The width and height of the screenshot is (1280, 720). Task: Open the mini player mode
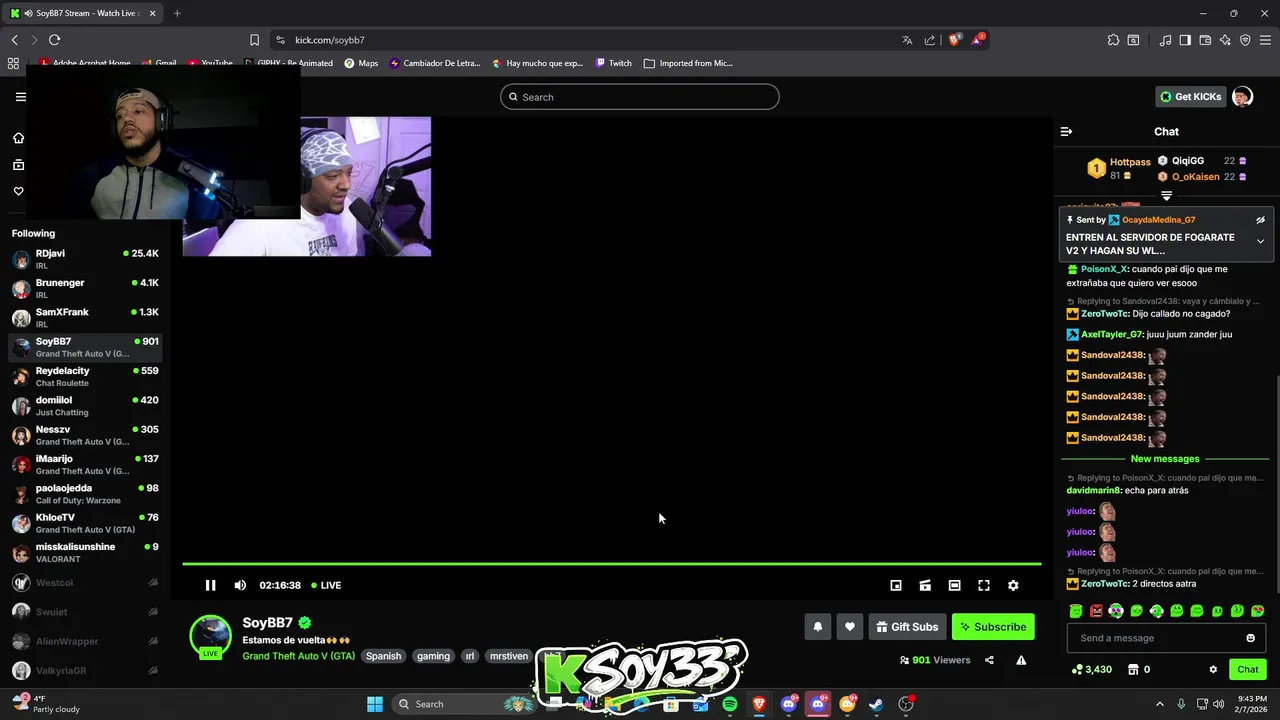pos(896,585)
